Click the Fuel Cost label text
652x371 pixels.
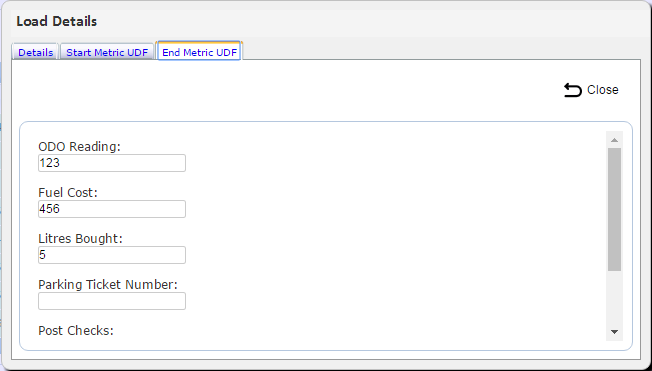click(x=68, y=193)
